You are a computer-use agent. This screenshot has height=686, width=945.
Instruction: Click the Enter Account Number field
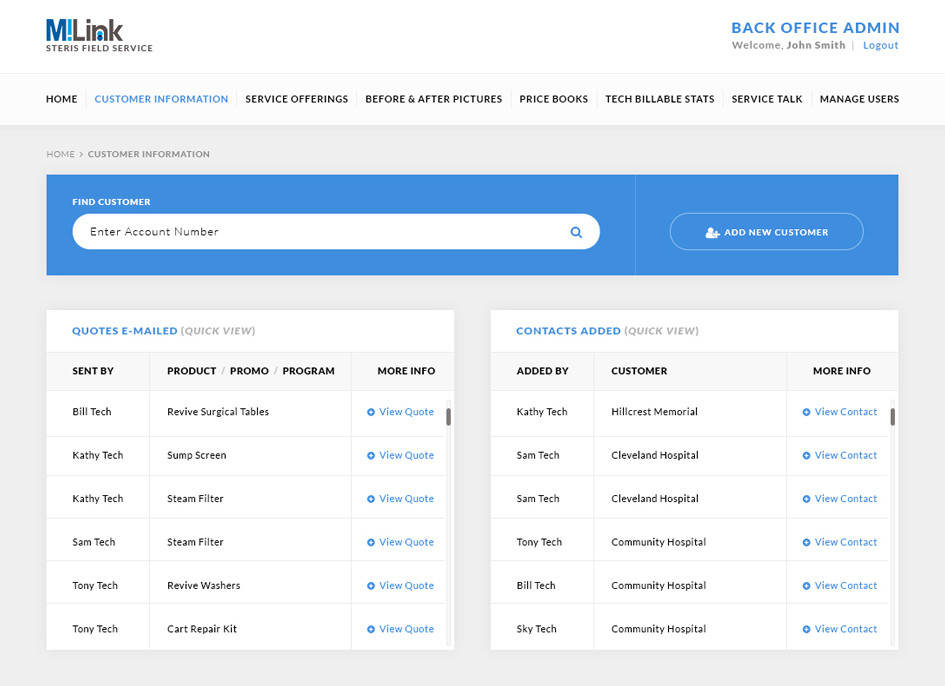(x=300, y=231)
